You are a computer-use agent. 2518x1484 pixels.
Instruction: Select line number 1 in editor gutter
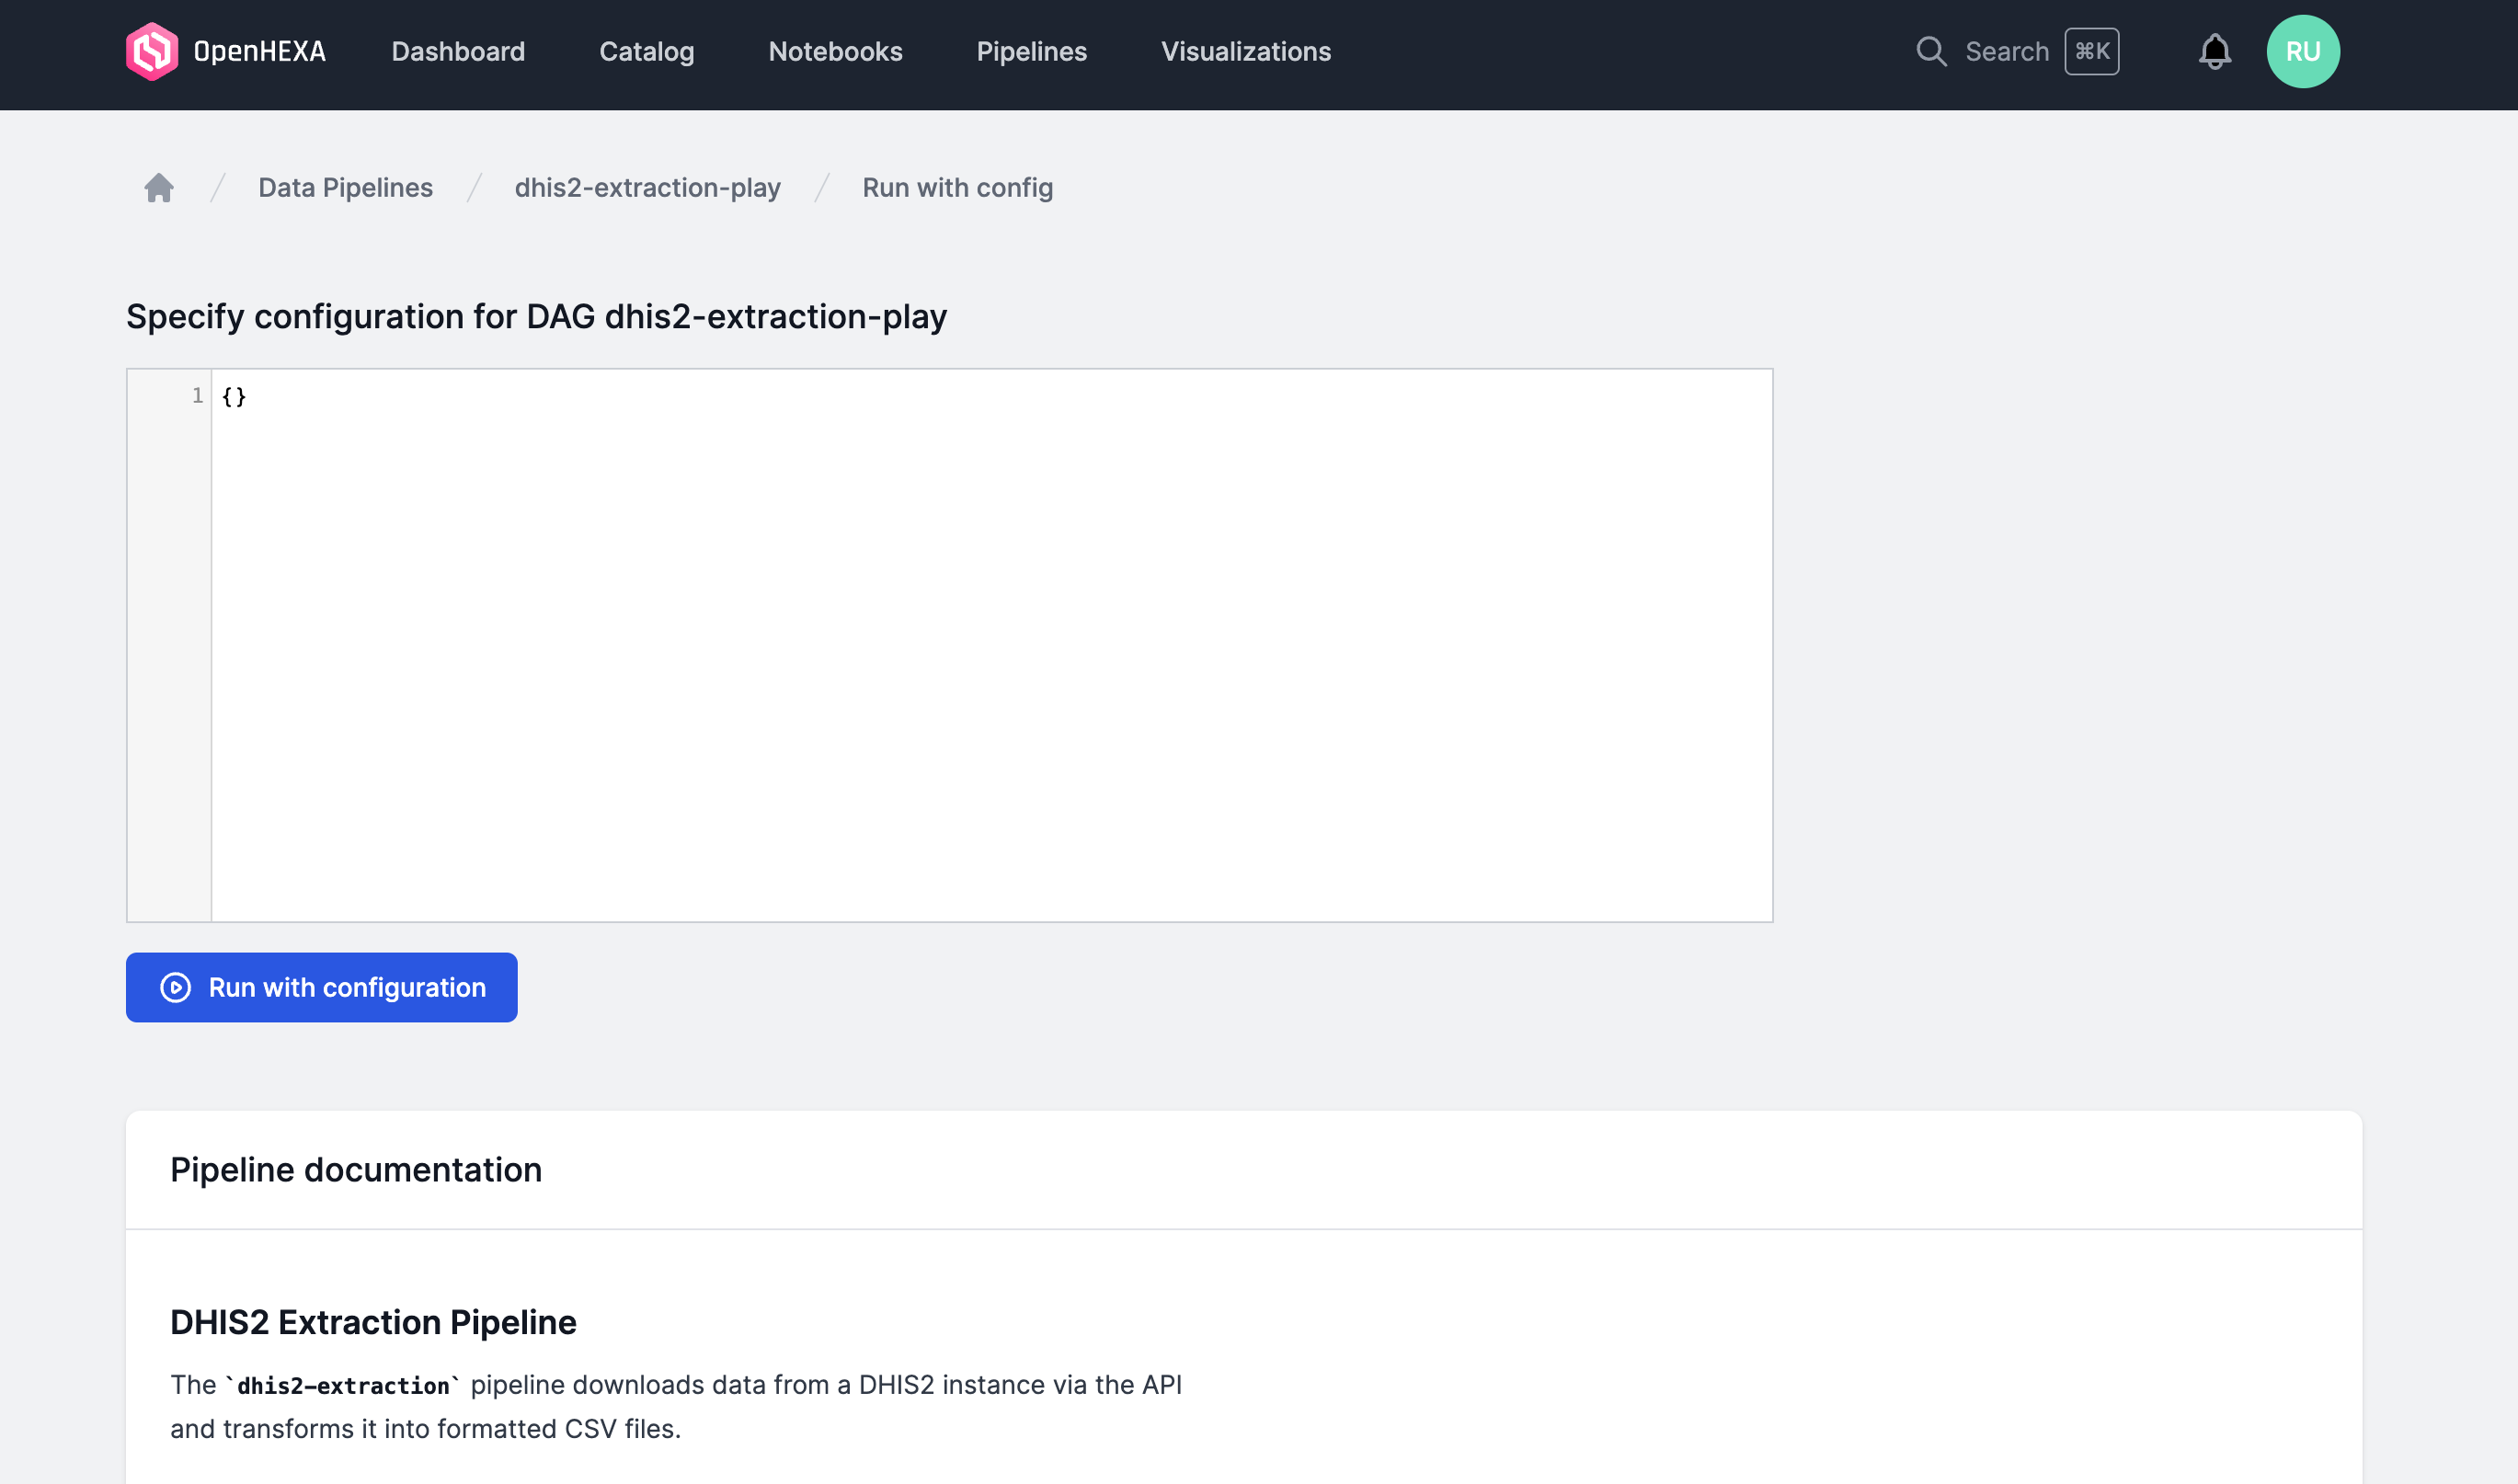click(197, 396)
